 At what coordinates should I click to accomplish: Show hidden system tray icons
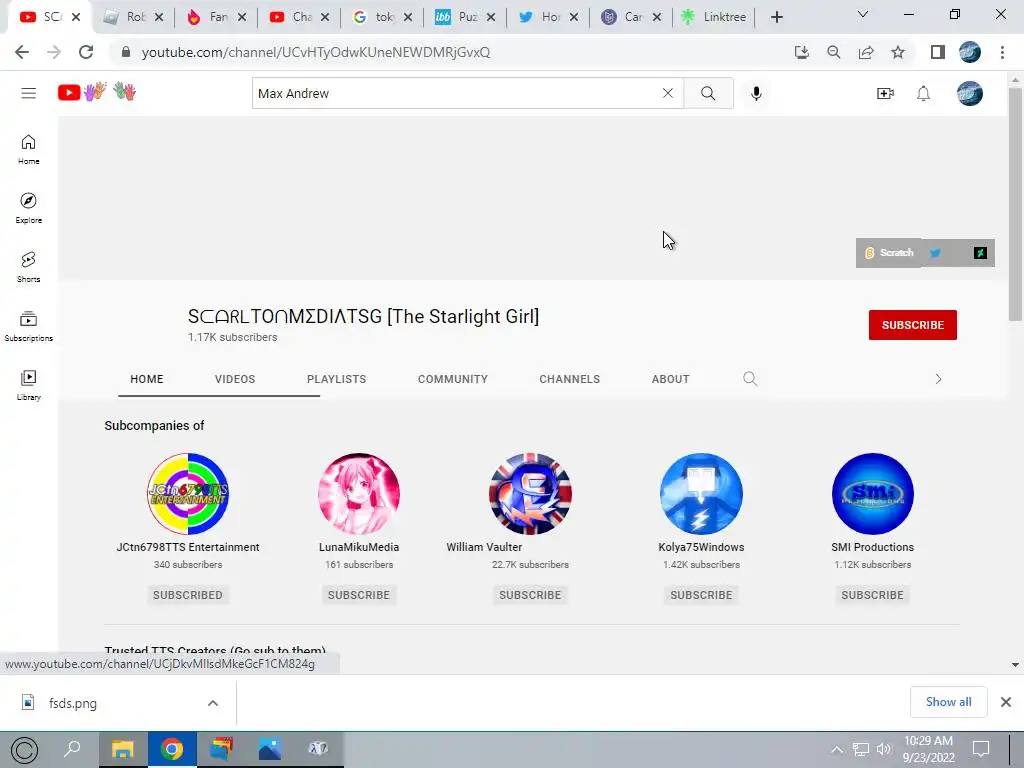point(837,750)
